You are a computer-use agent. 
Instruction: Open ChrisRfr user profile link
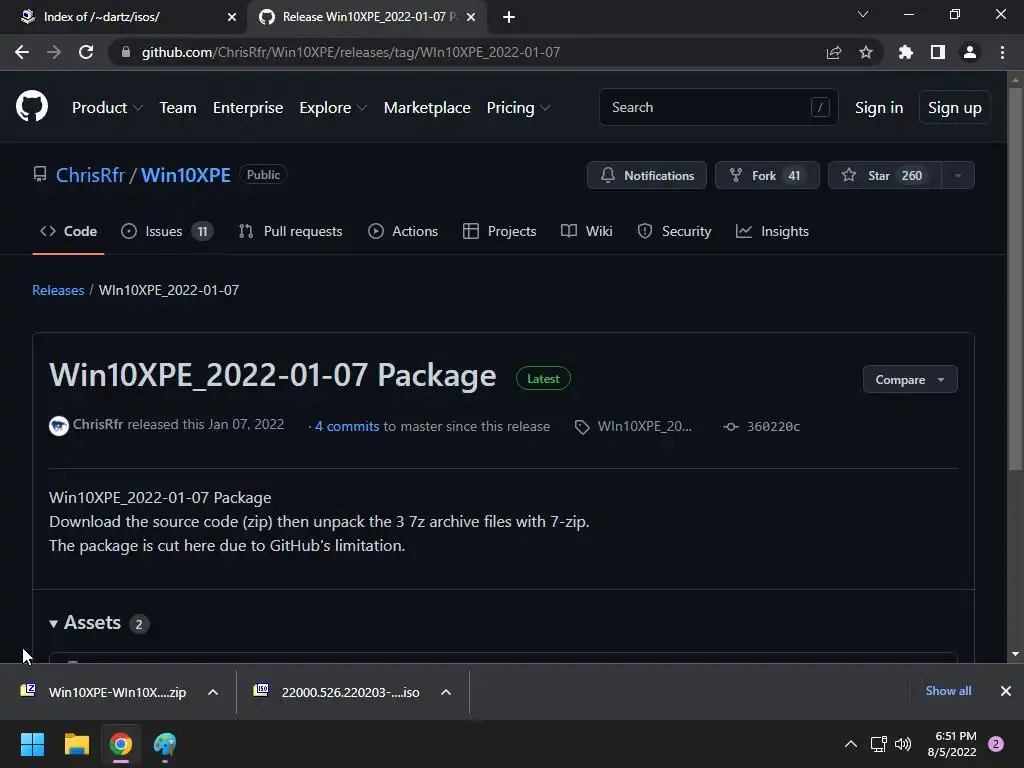(x=90, y=175)
